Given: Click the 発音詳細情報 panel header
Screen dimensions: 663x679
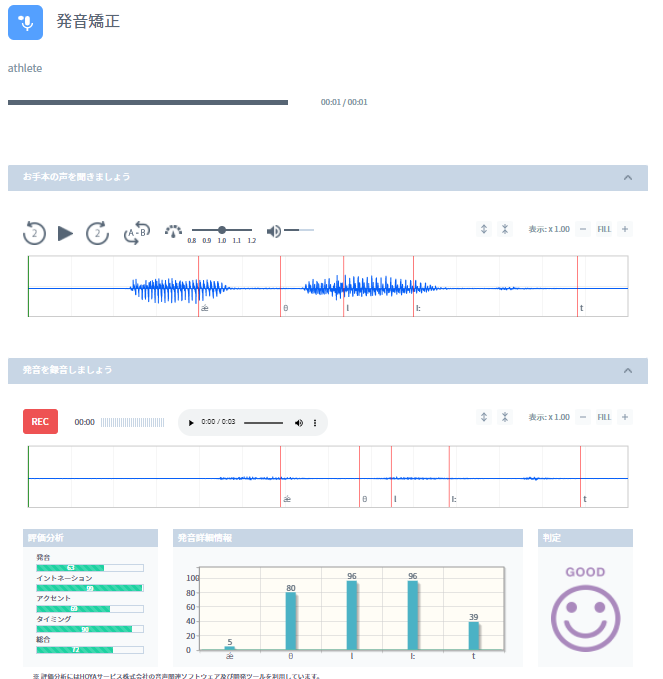Looking at the screenshot, I should tap(348, 538).
